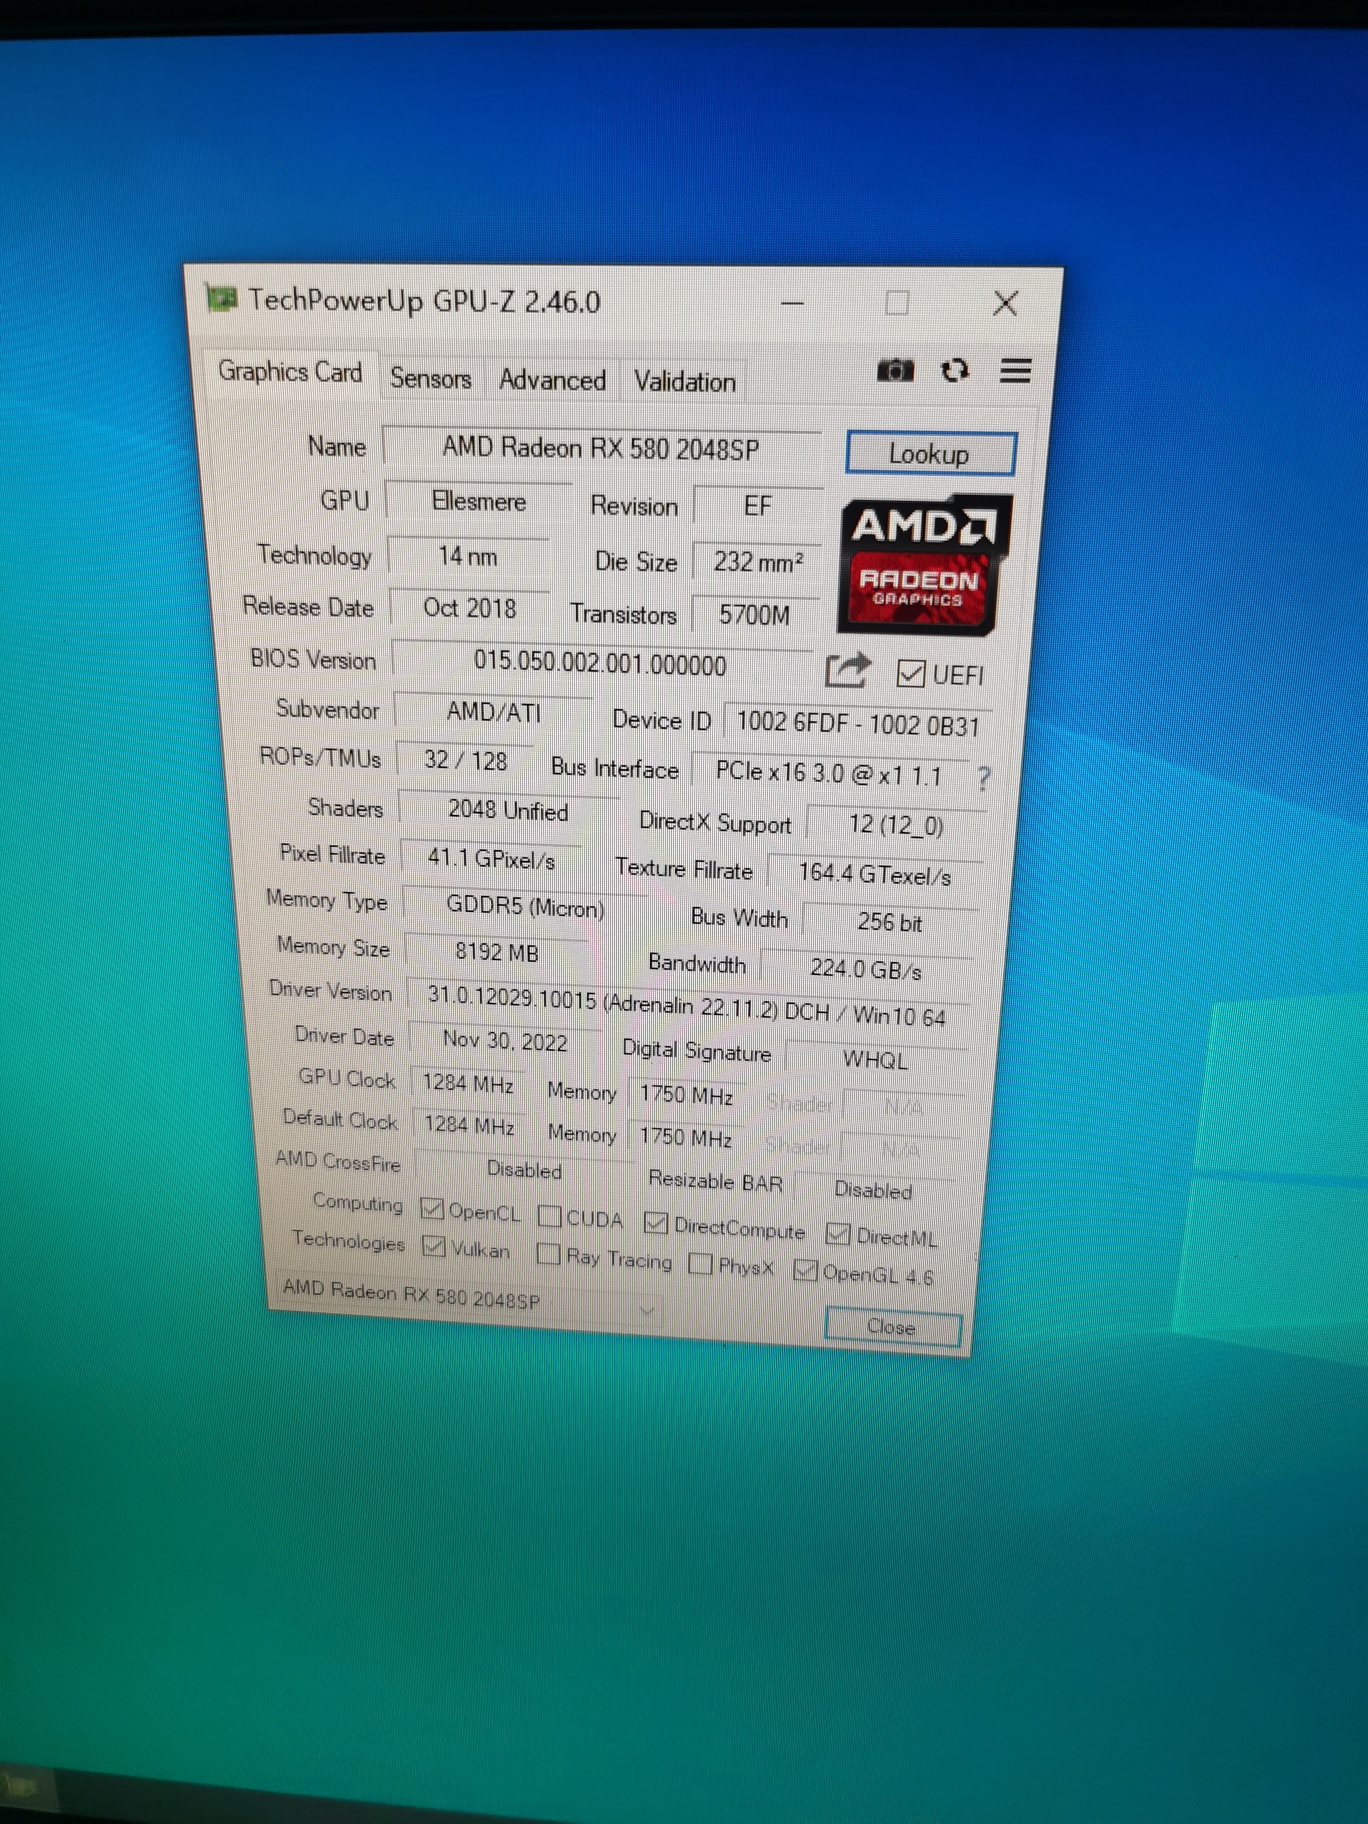Click the AMD Radeon Graphics logo
The image size is (1368, 1824).
[924, 564]
